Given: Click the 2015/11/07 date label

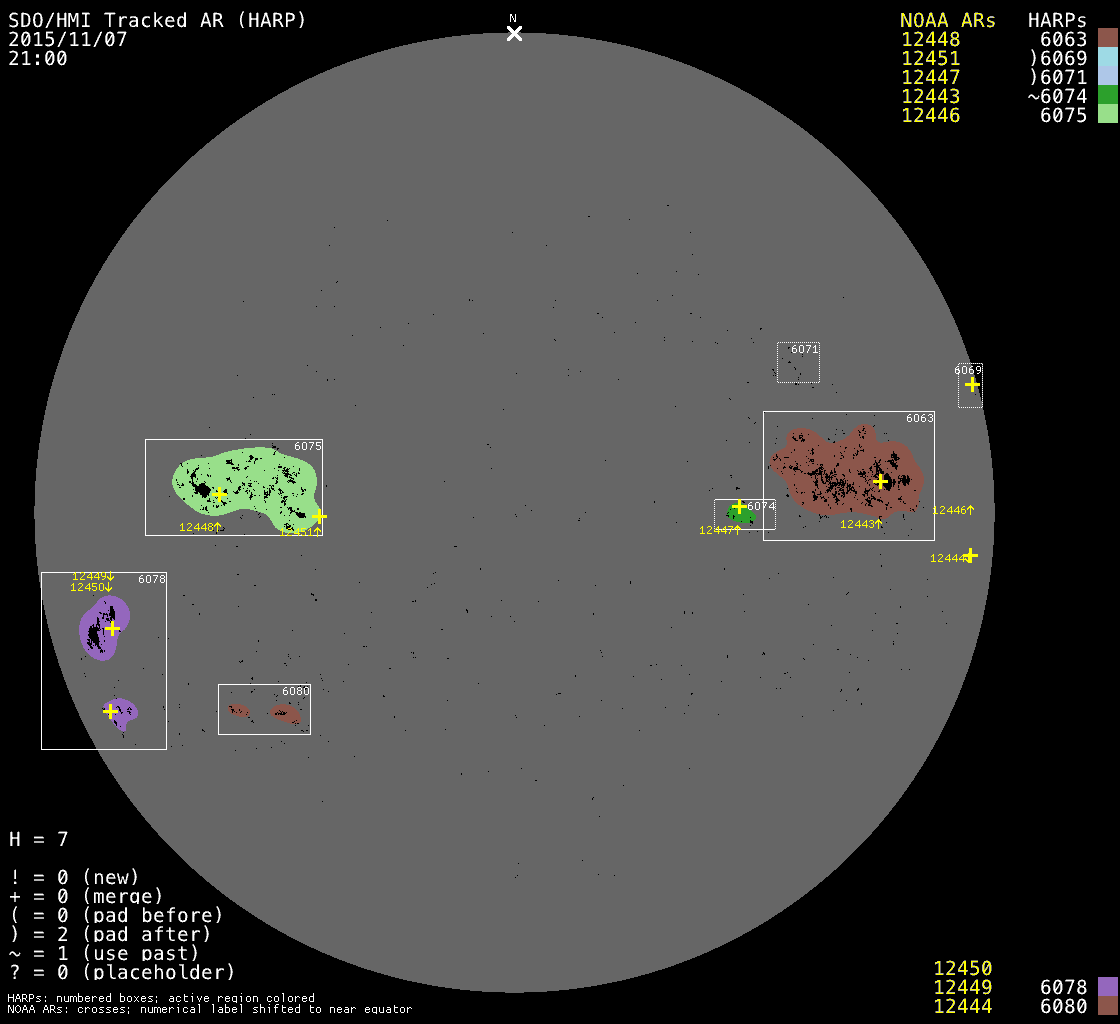Looking at the screenshot, I should pos(67,39).
